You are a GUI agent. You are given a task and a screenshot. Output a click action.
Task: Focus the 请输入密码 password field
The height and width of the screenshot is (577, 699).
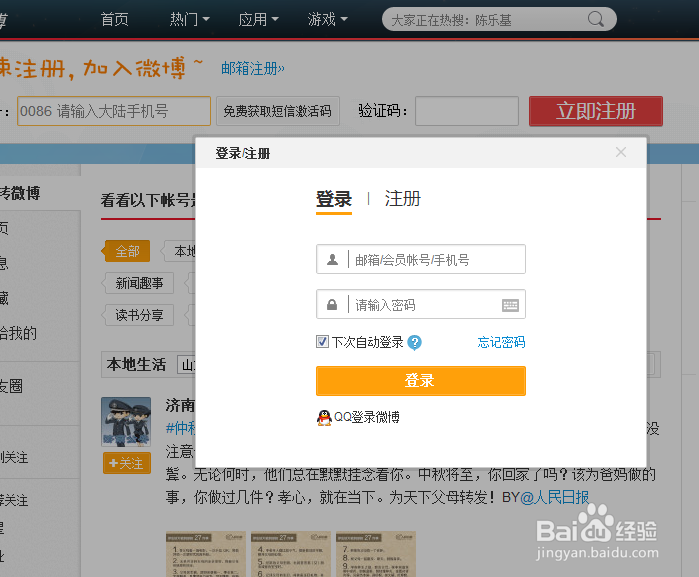coord(421,304)
